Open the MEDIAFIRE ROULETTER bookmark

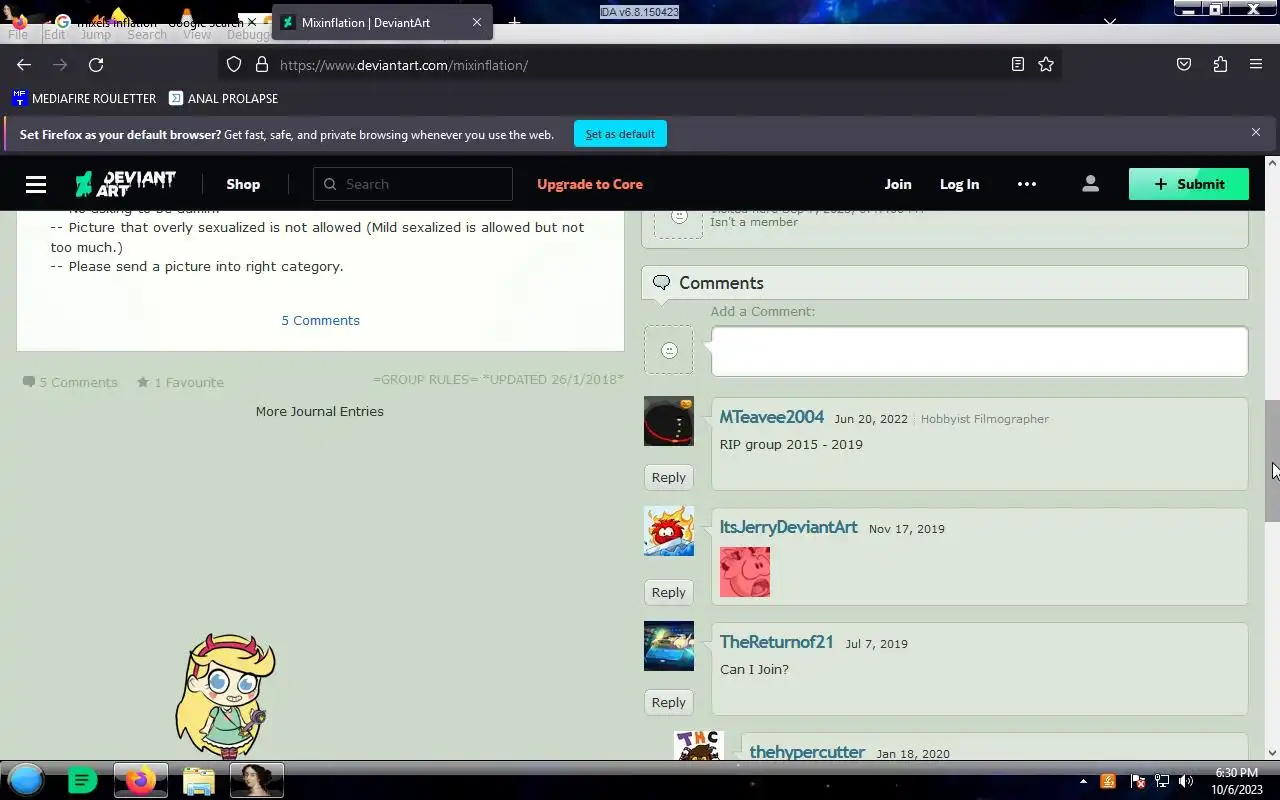(84, 98)
